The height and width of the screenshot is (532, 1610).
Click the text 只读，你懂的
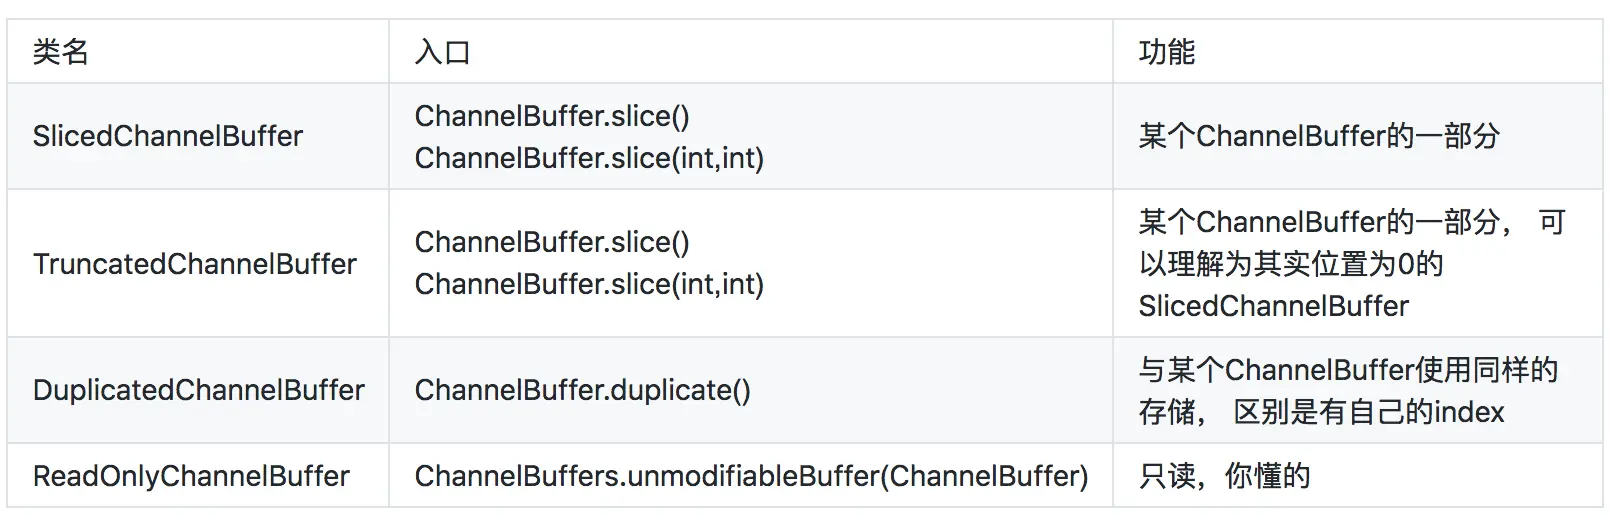pyautogui.click(x=1224, y=476)
